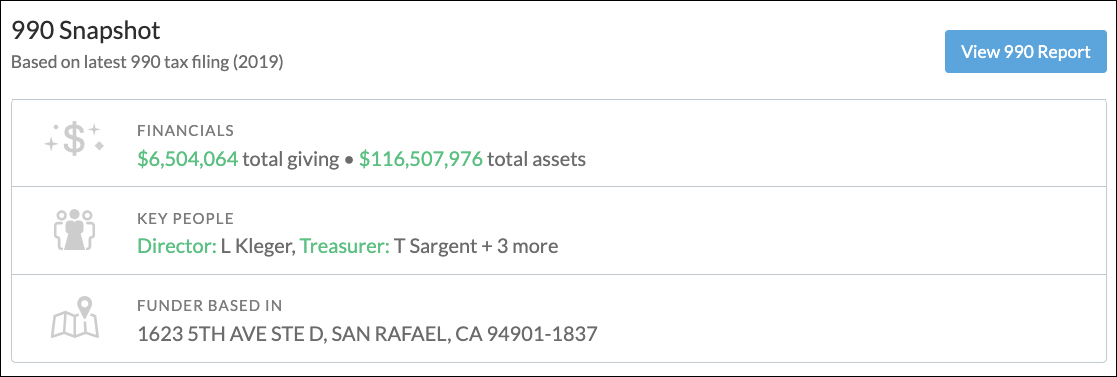Click the $116,507,976 total assets amount
This screenshot has height=377, width=1117.
421,159
